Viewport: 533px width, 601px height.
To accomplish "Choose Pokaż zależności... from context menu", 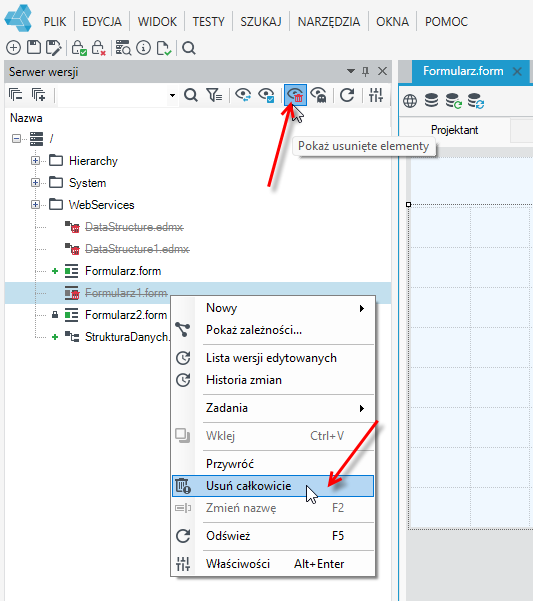I will tap(273, 330).
